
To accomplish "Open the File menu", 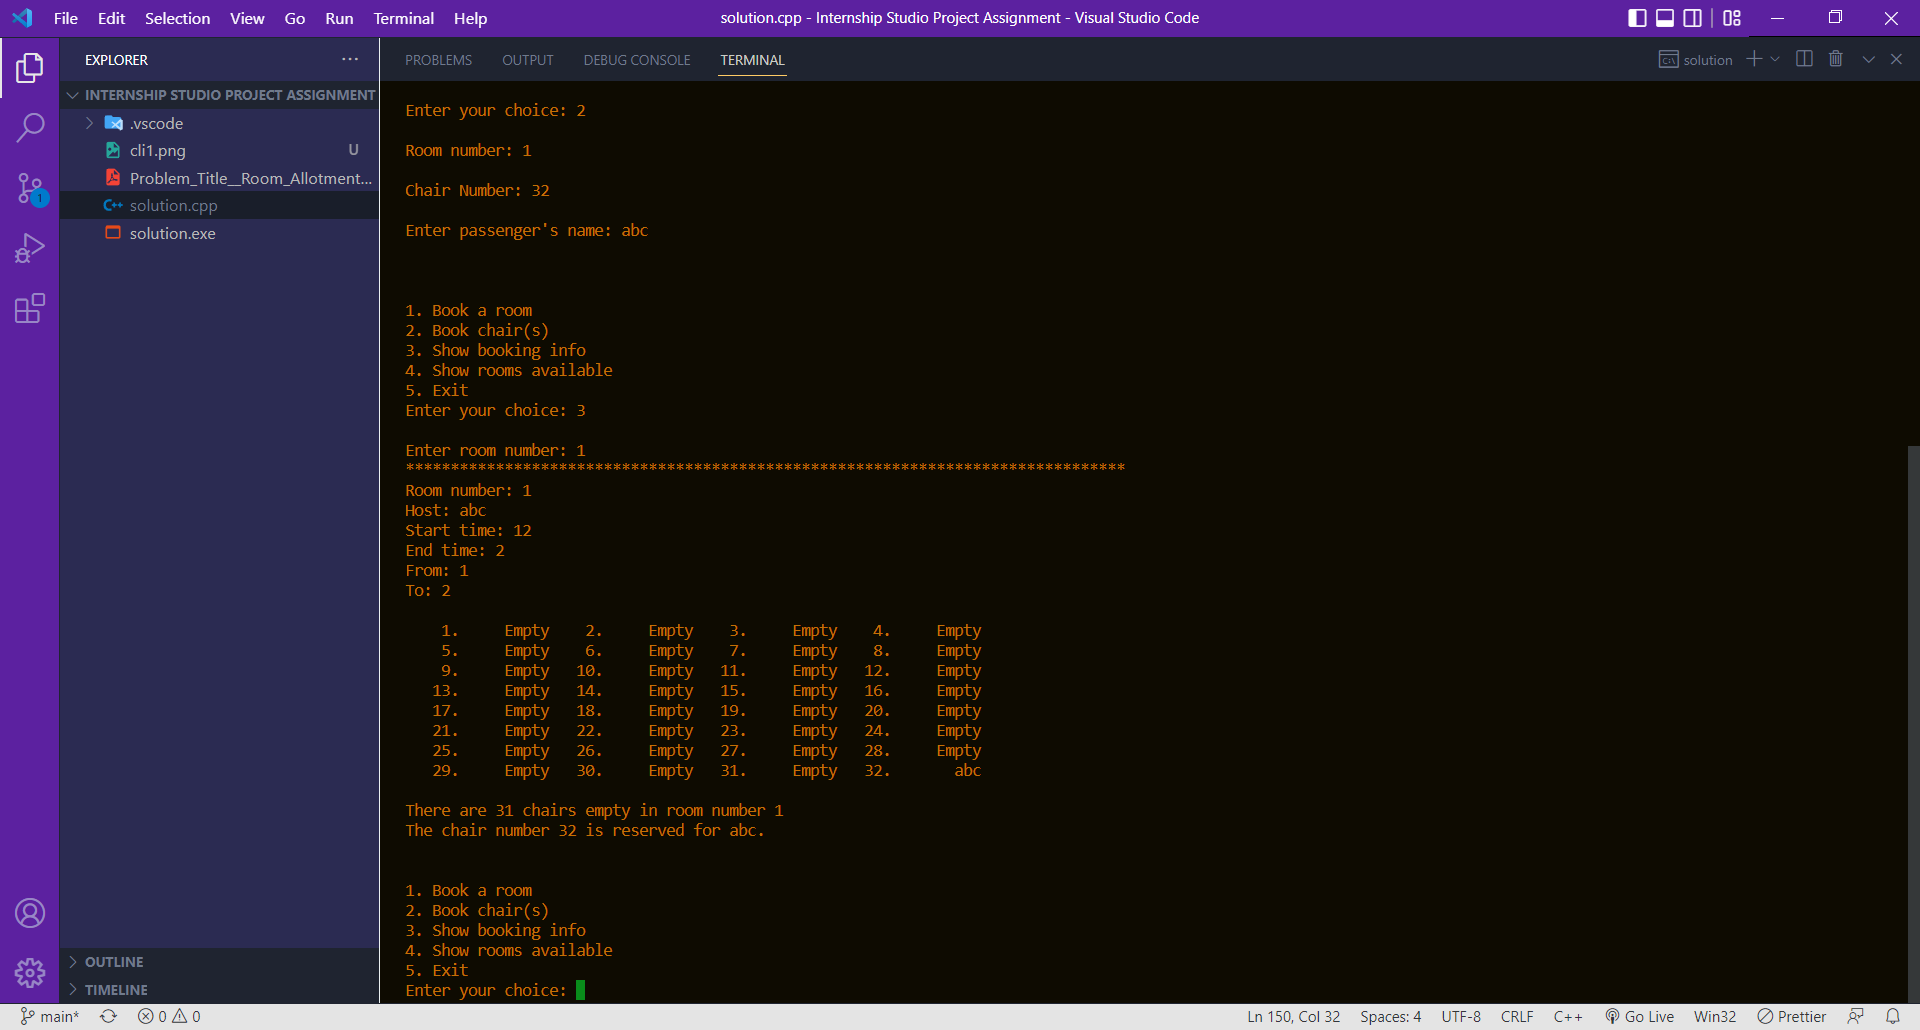I will (x=66, y=18).
